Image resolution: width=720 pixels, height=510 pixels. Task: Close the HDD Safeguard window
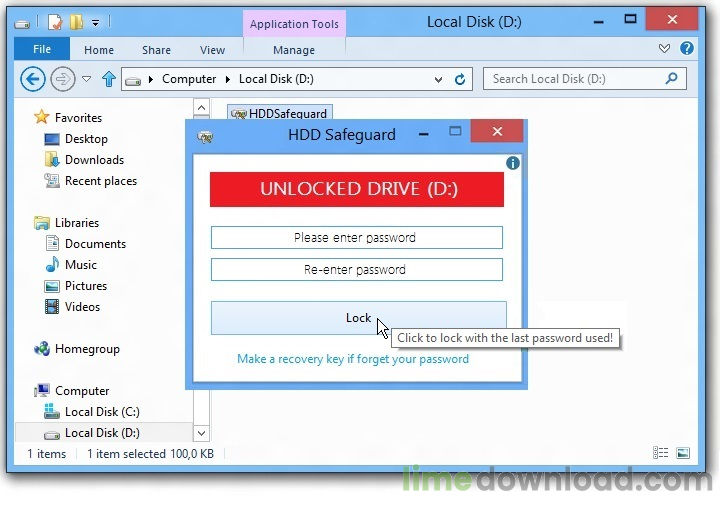click(x=497, y=132)
